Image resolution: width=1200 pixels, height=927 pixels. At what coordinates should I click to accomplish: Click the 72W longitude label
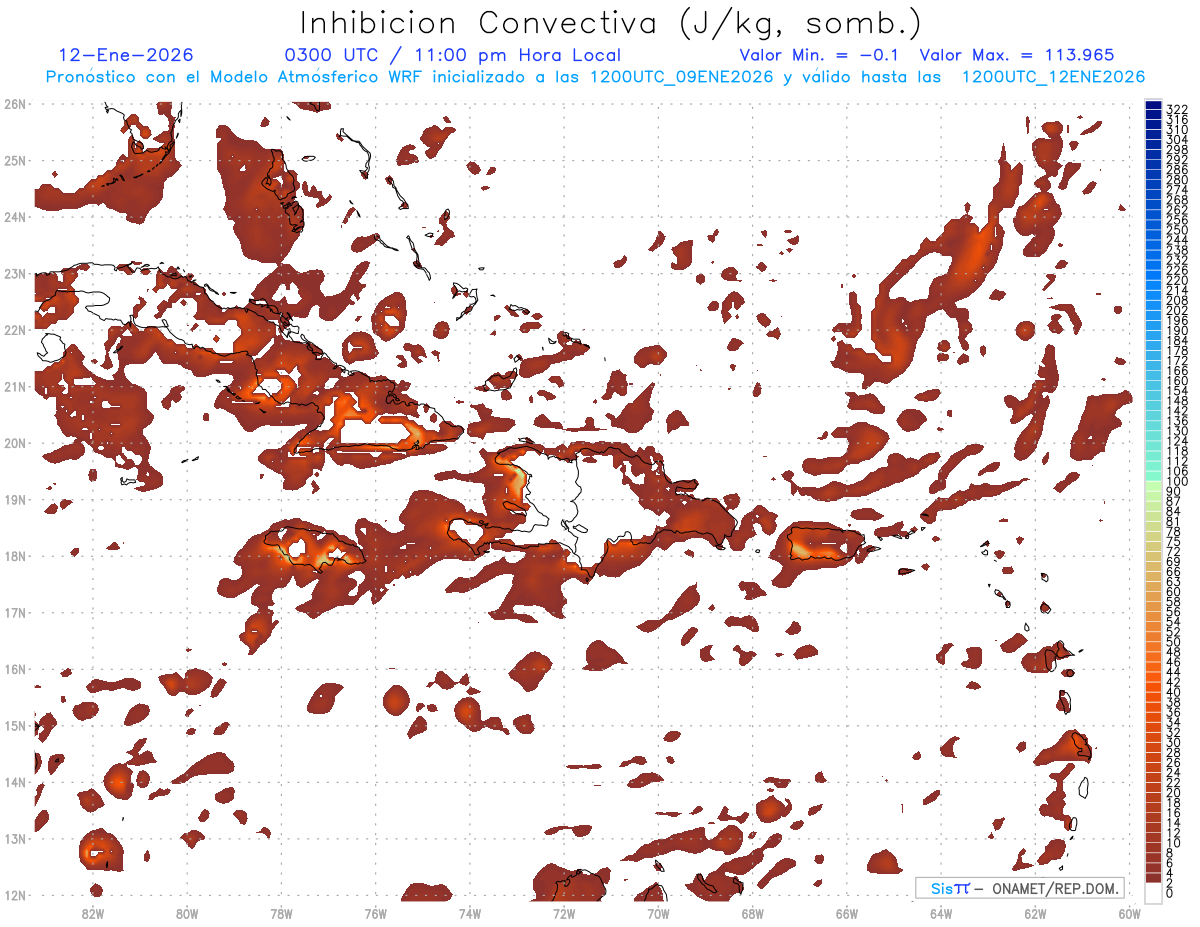tap(564, 913)
